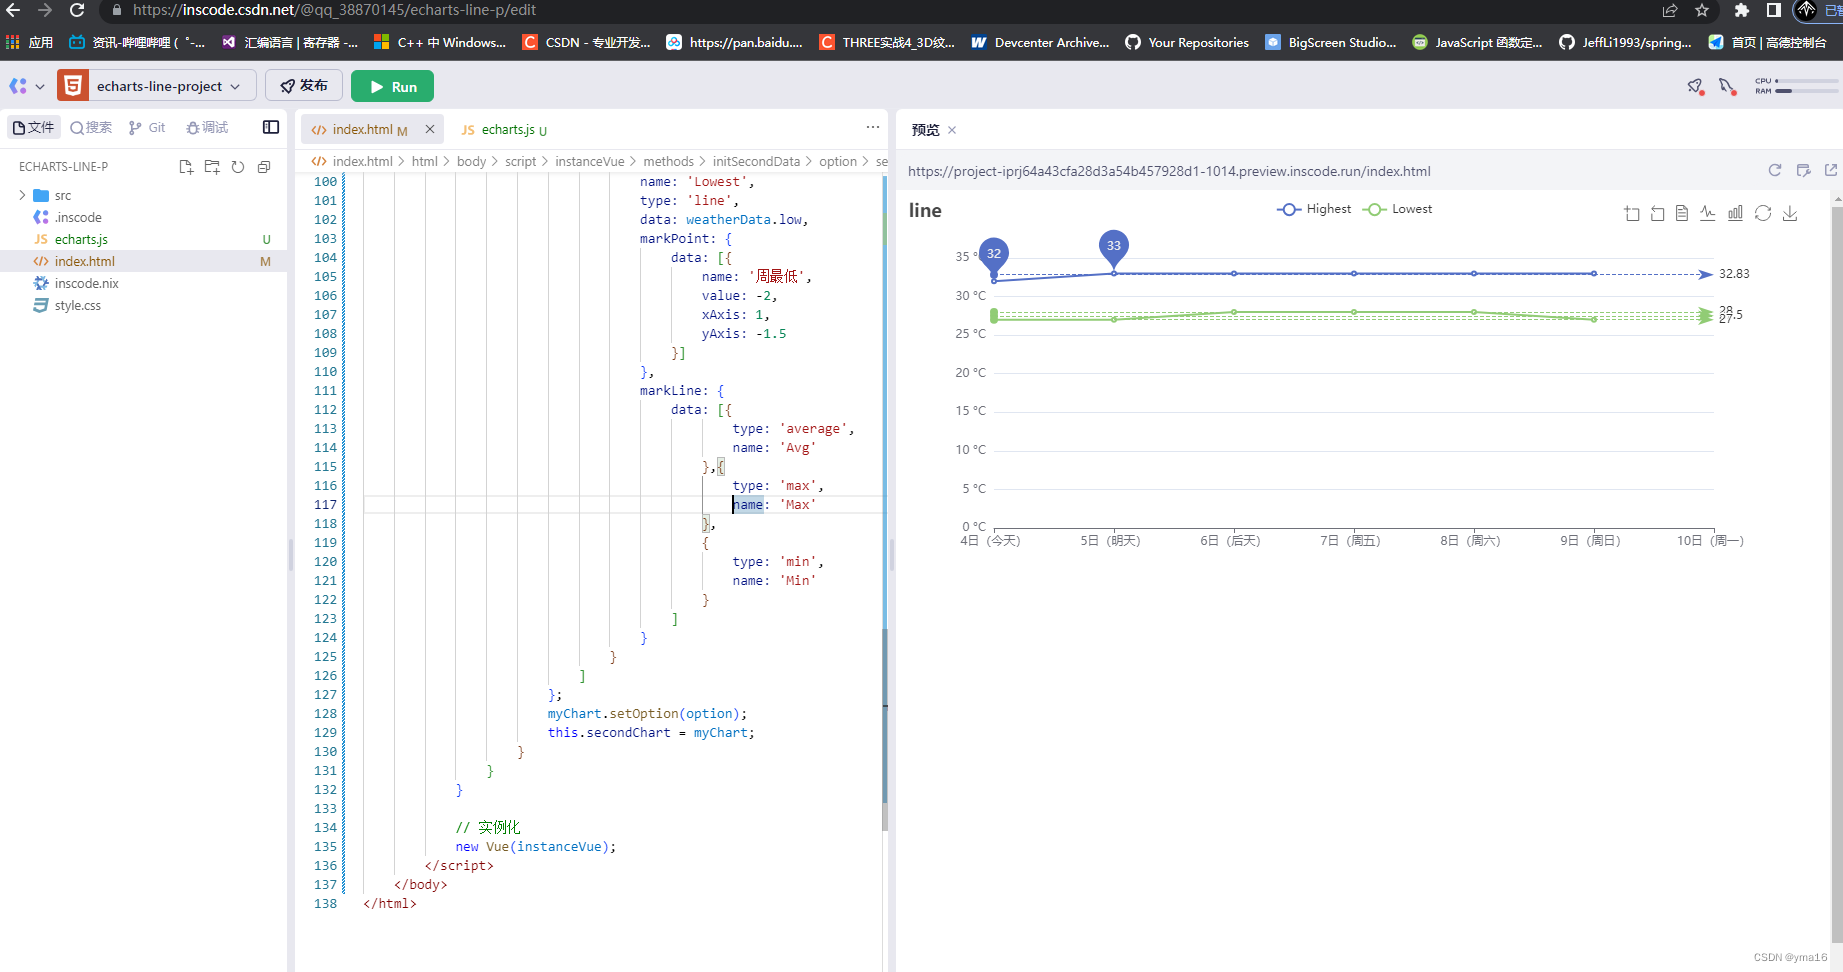Toggle Lowest series in chart legend
This screenshot has width=1843, height=972.
click(1397, 209)
